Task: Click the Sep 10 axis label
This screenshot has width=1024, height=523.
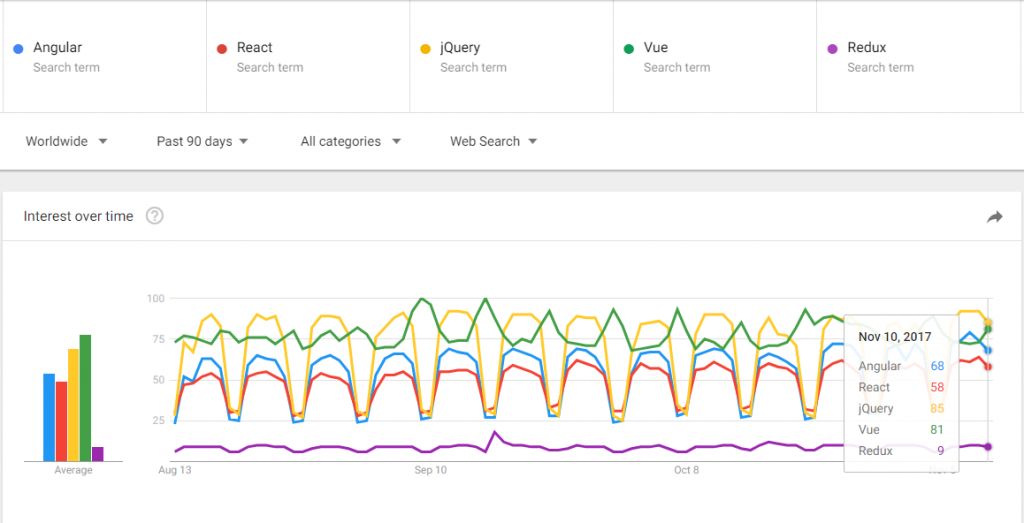Action: (430, 470)
